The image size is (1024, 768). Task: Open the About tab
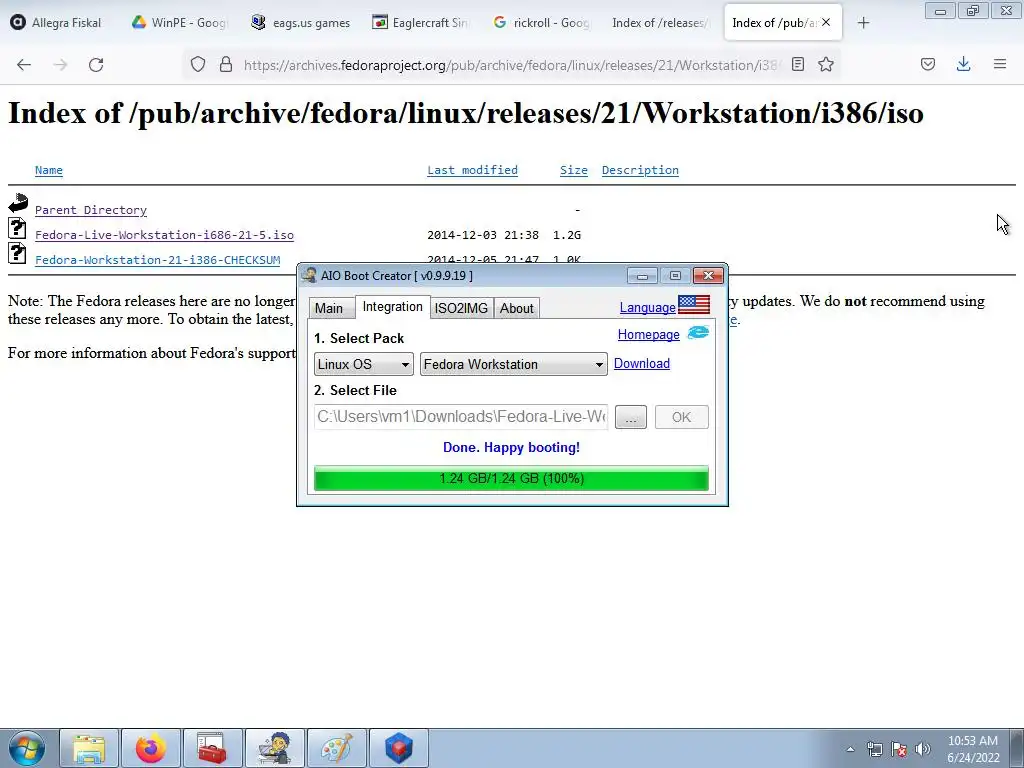[x=517, y=308]
